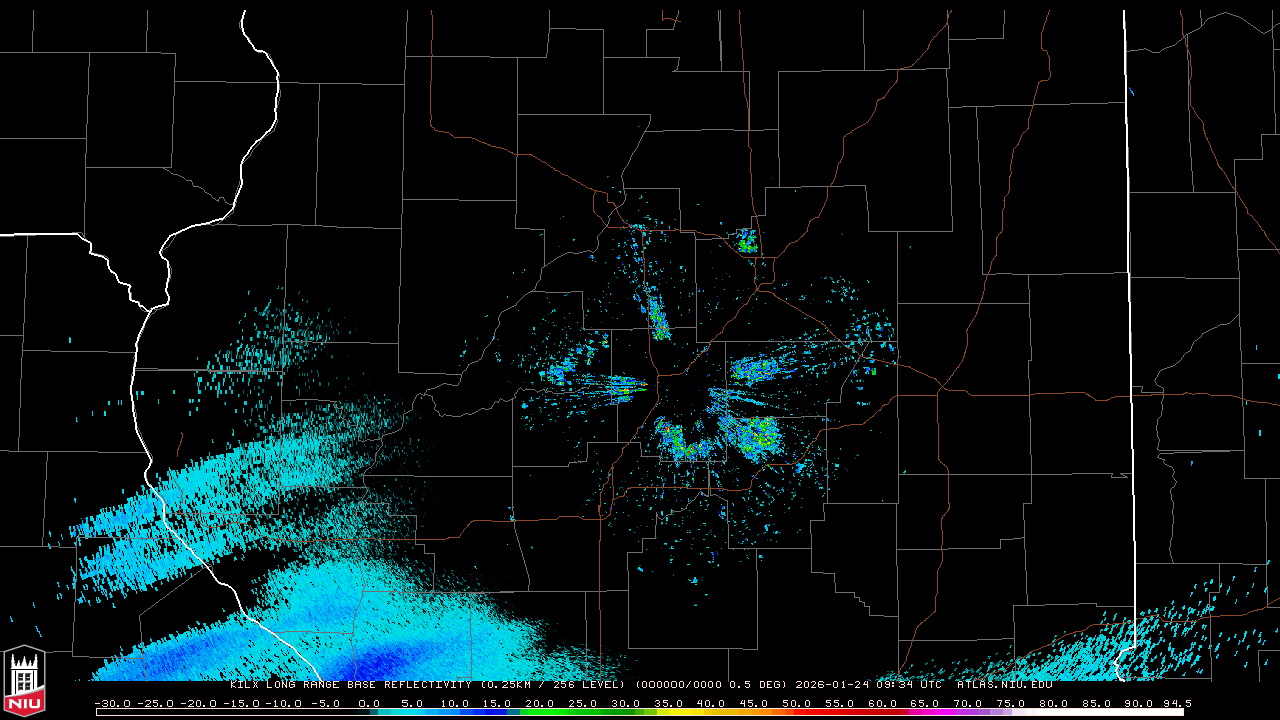Viewport: 1280px width, 720px height.
Task: Click the NIU logo in the corner
Action: [x=24, y=683]
